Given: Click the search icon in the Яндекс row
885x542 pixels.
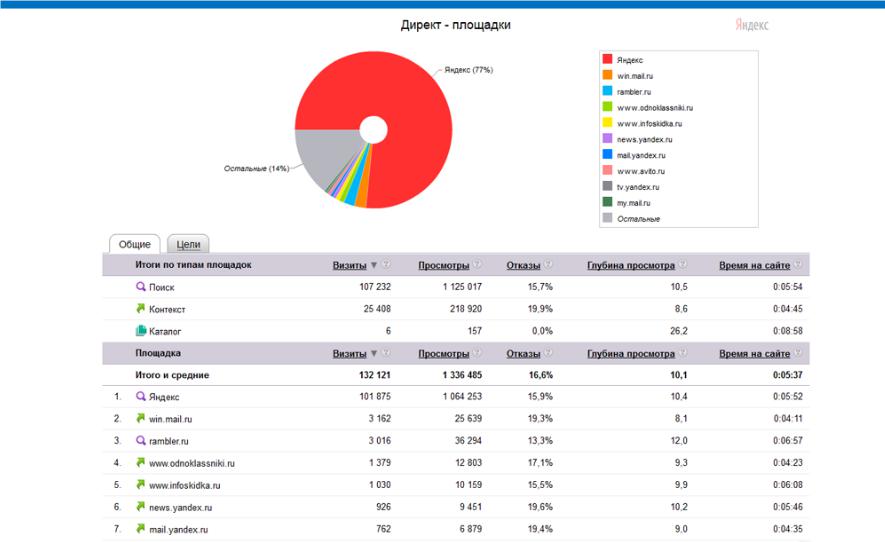Looking at the screenshot, I should point(141,396).
